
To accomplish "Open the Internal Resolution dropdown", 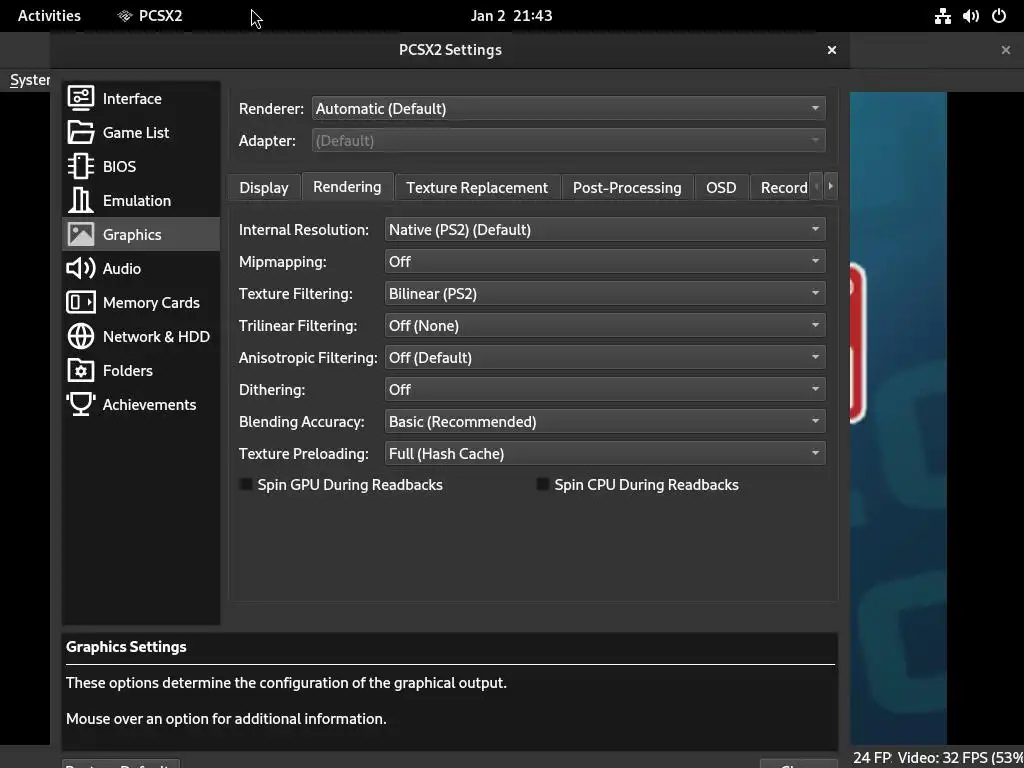I will 605,229.
